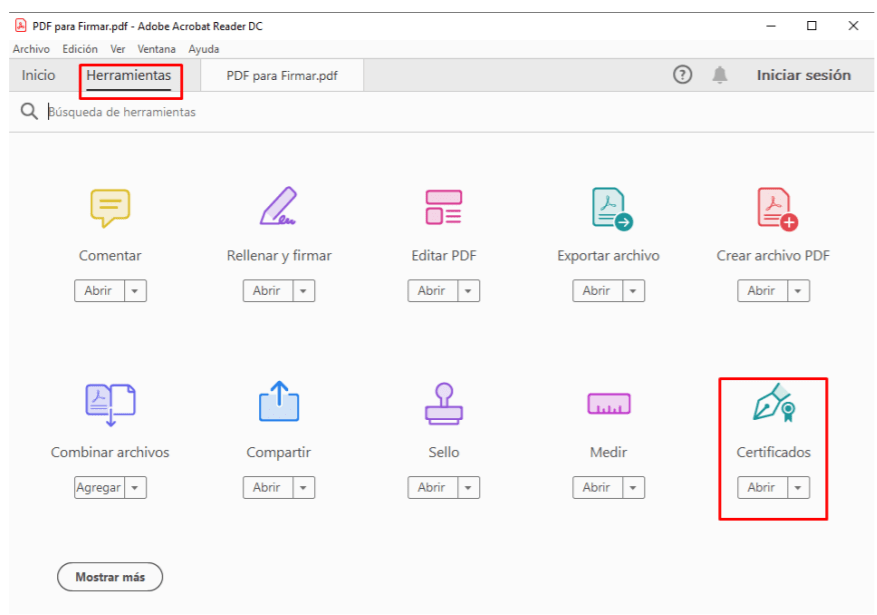Open the Certificados fountain pen icon
This screenshot has width=877, height=615.
[x=773, y=403]
